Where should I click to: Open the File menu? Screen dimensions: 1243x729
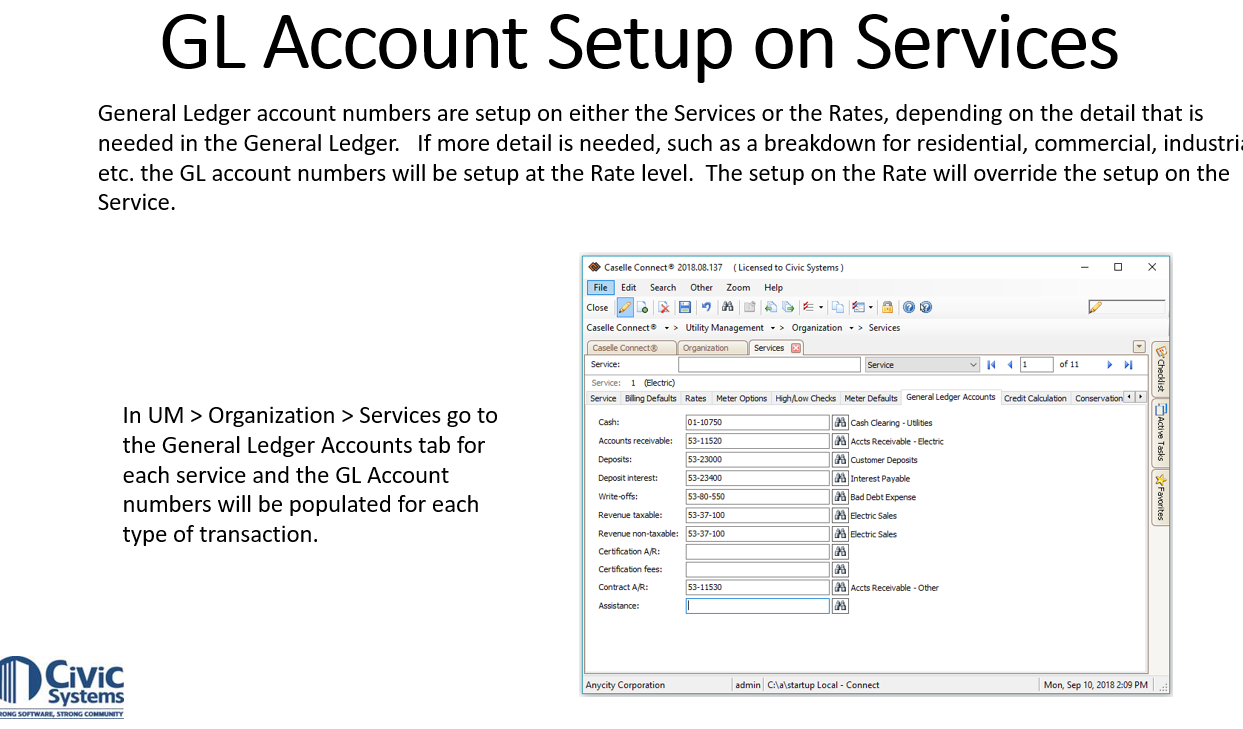point(600,287)
